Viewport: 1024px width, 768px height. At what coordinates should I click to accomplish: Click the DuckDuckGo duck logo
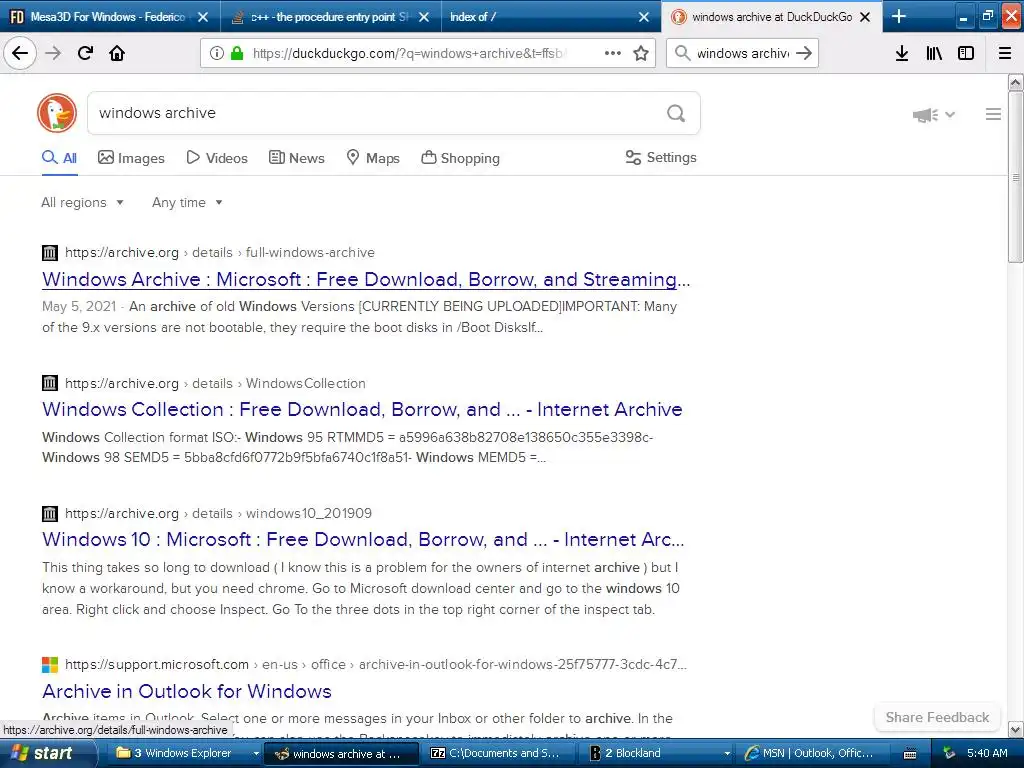coord(57,113)
